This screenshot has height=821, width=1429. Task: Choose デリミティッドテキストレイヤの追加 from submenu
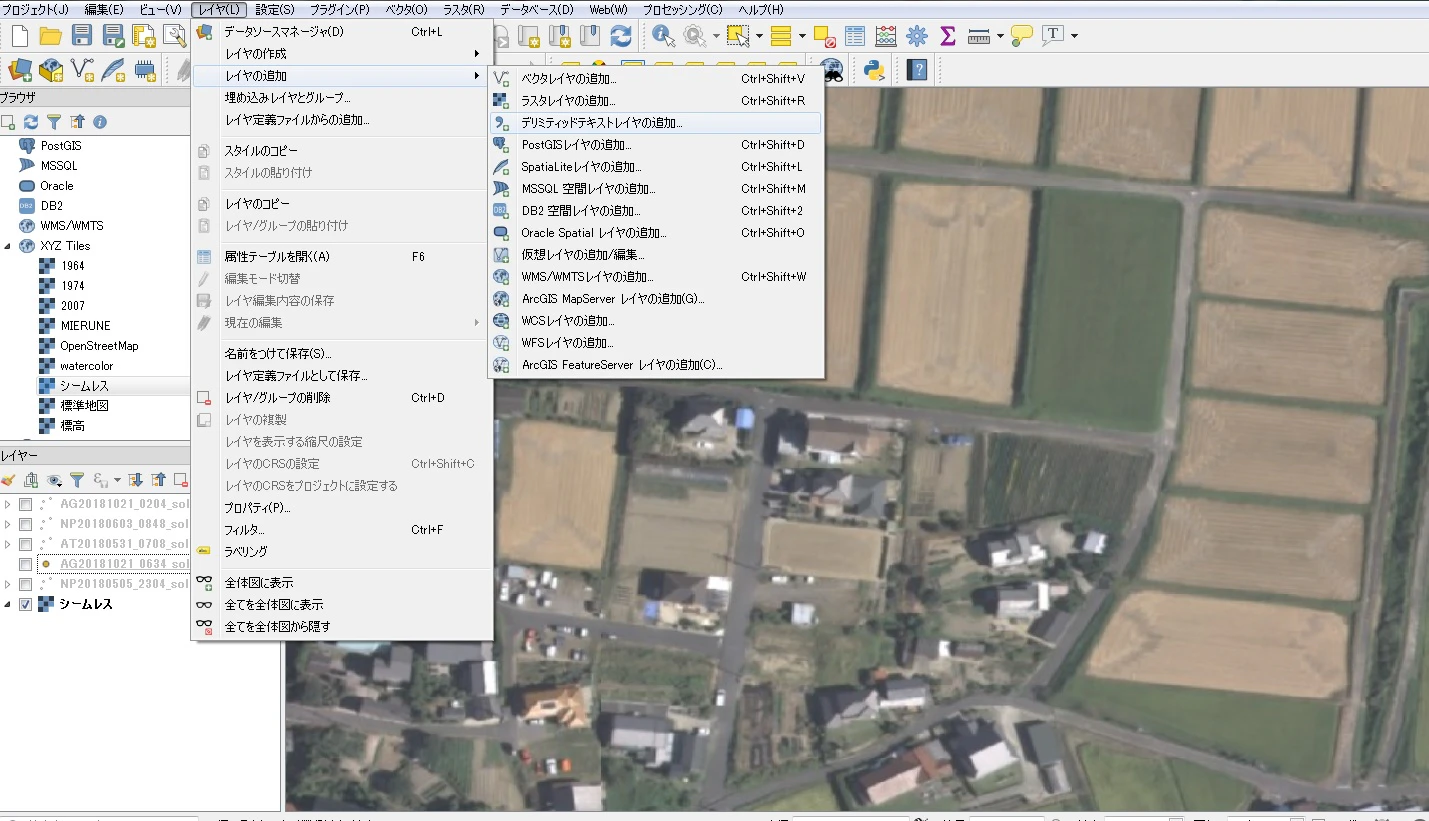click(x=655, y=123)
